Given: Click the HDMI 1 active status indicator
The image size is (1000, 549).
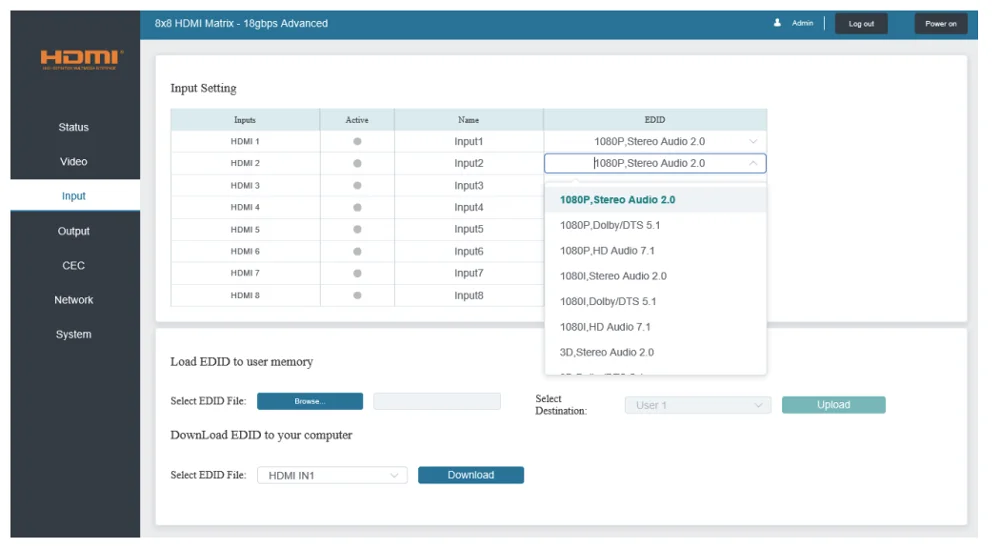Looking at the screenshot, I should 357,142.
